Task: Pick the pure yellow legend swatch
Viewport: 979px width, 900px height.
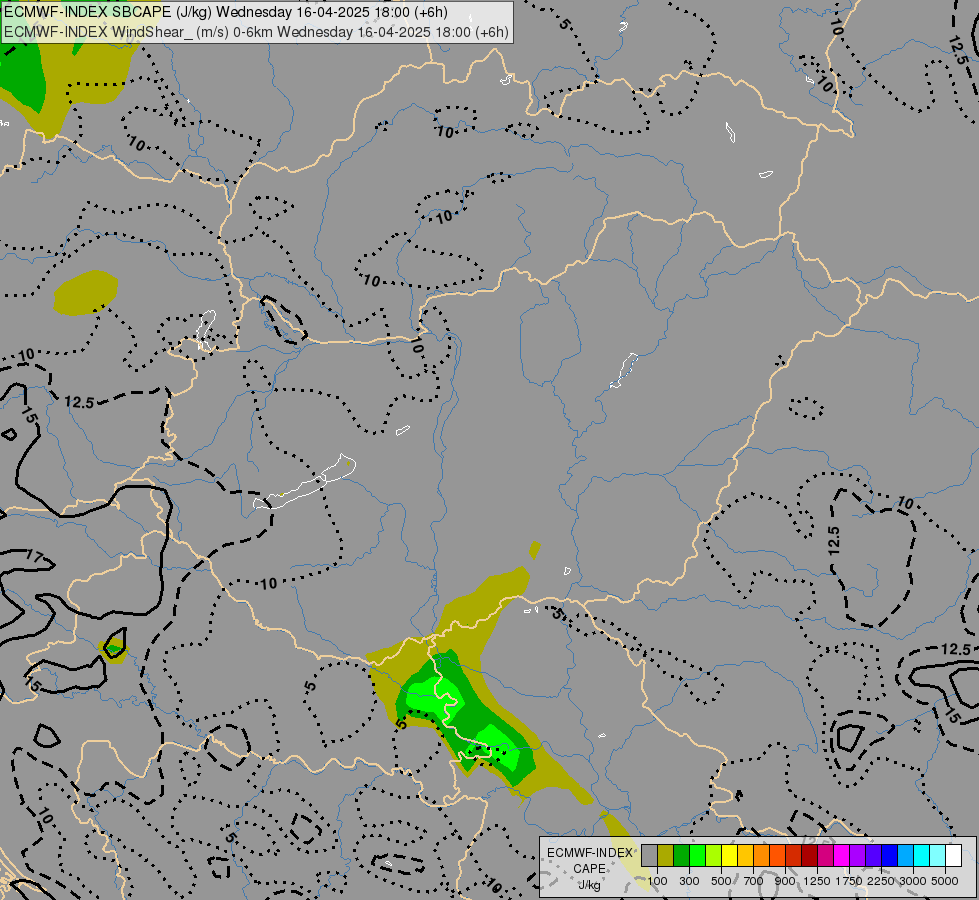Action: pos(729,856)
